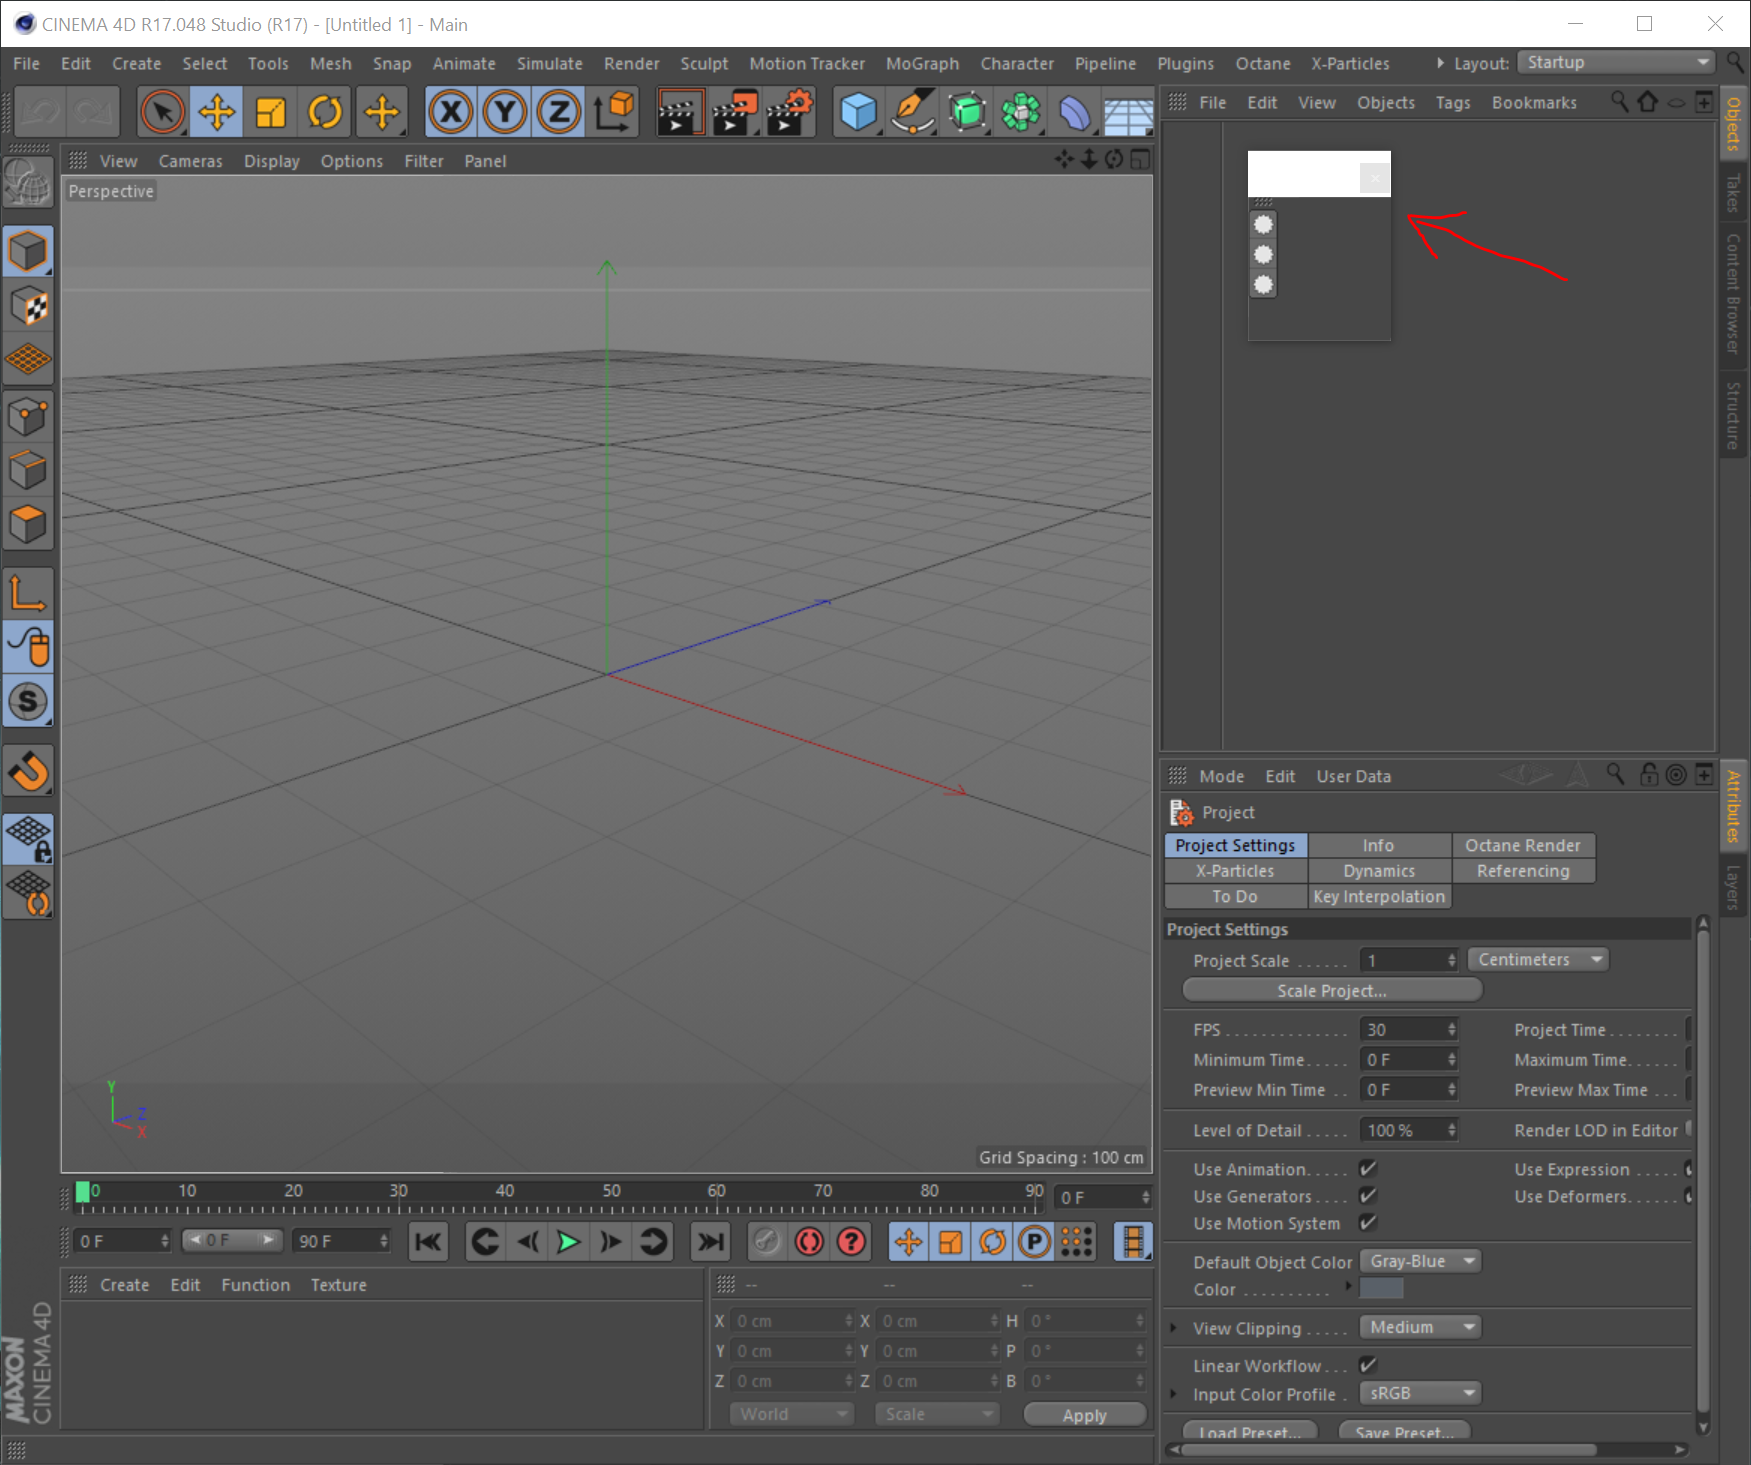Select Polygons mode in left toolbar

pyautogui.click(x=28, y=524)
